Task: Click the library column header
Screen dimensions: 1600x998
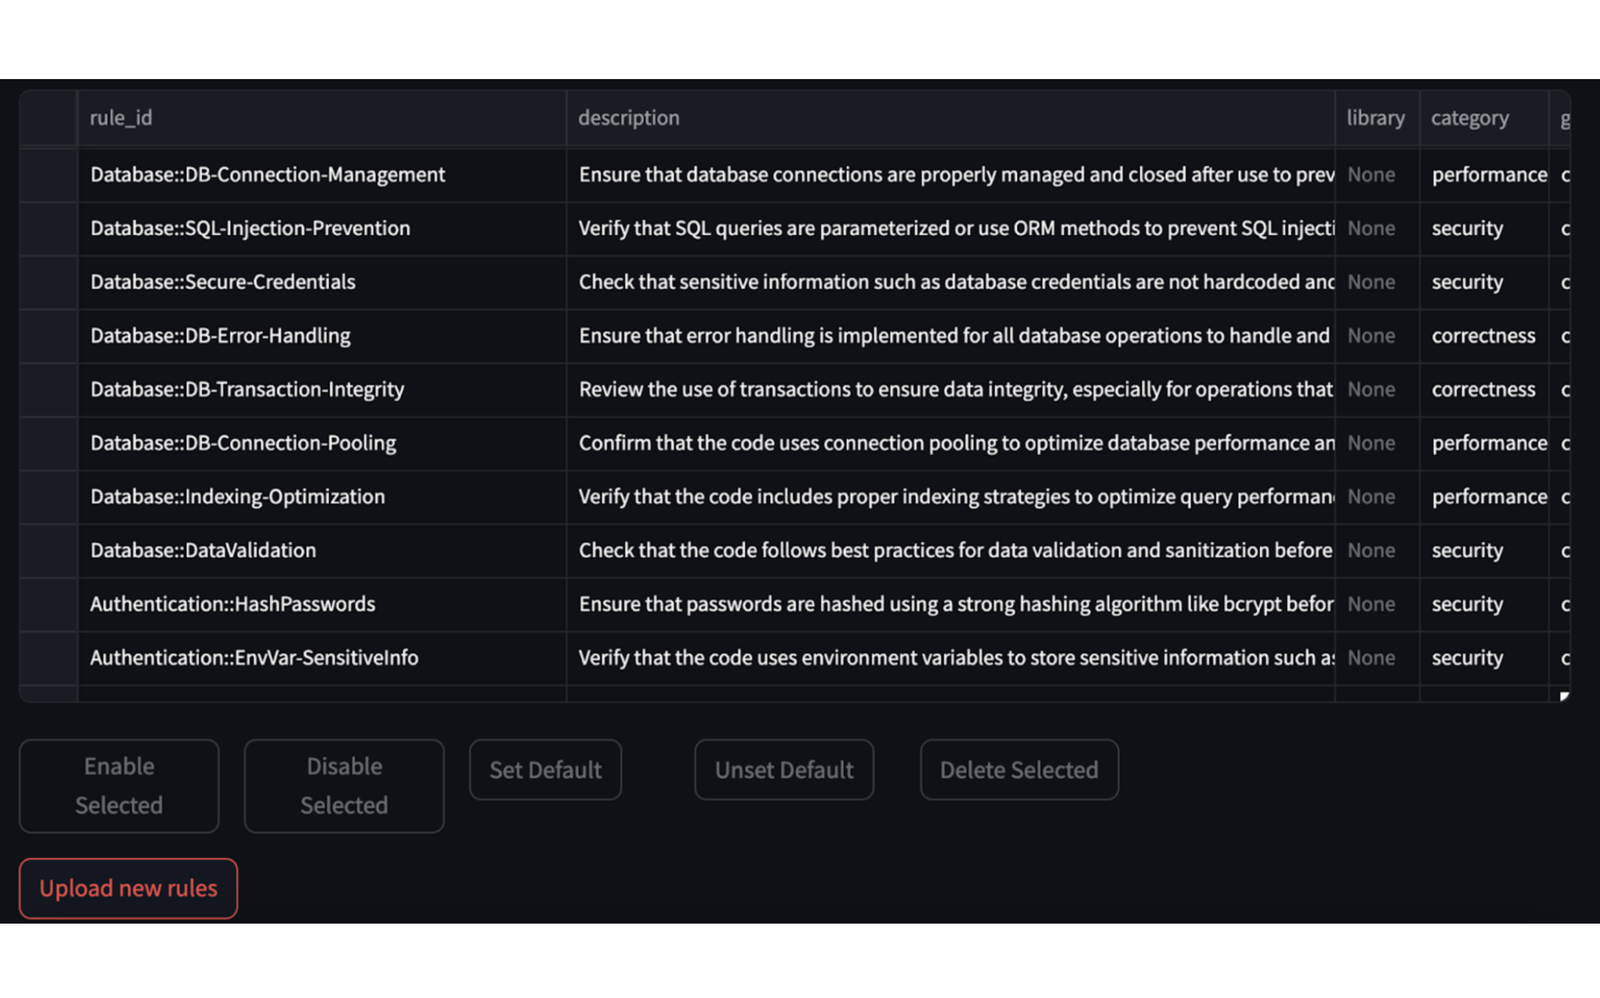Action: click(1375, 117)
